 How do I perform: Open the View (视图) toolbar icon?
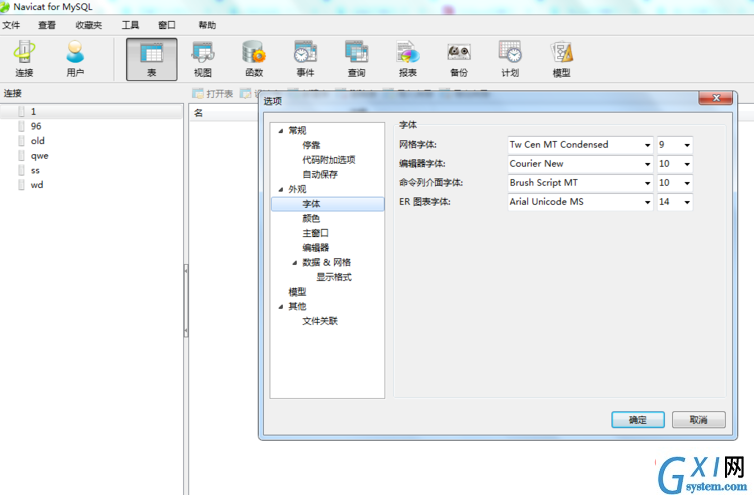click(x=202, y=59)
